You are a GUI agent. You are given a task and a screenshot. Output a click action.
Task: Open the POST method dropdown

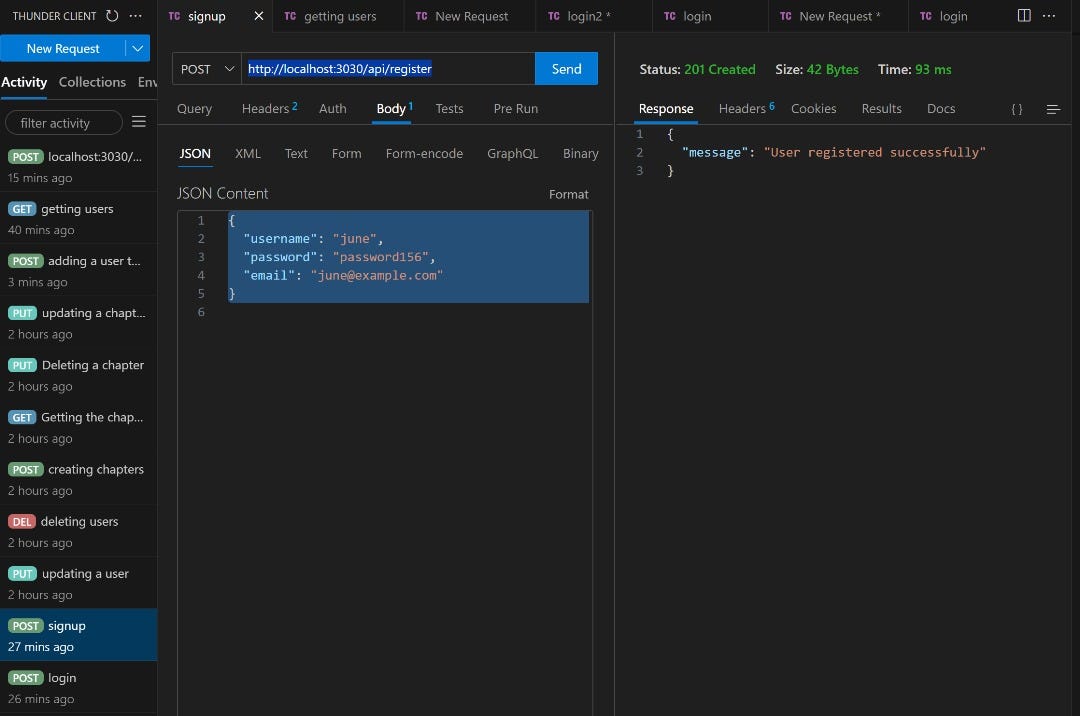tap(207, 68)
